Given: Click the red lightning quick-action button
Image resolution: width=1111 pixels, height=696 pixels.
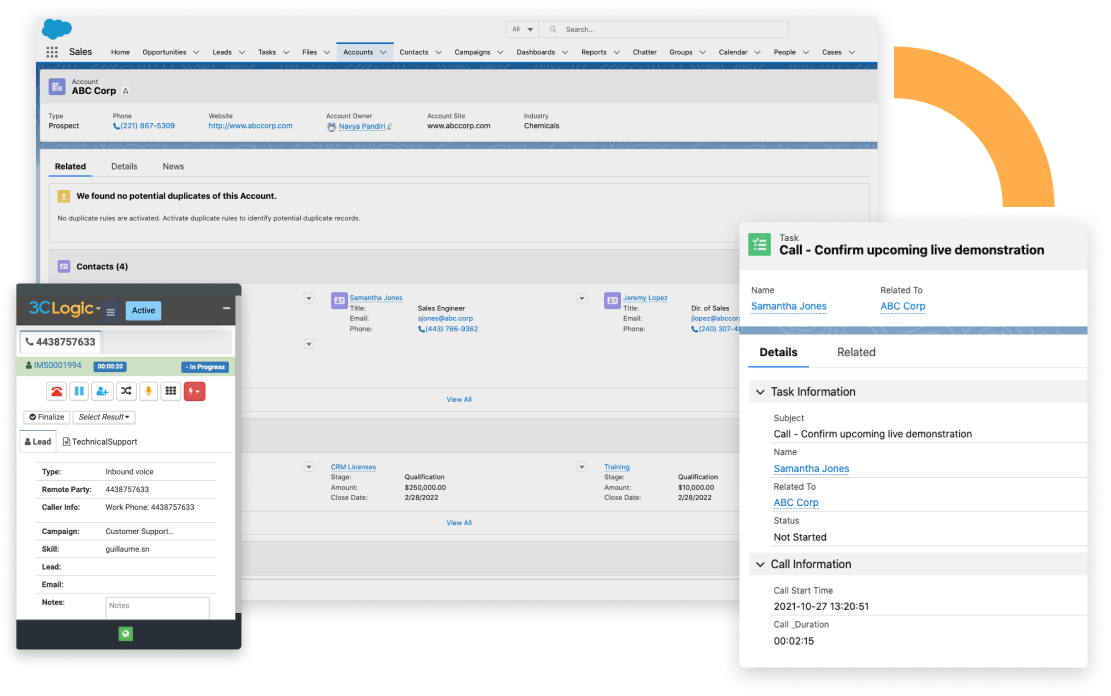Looking at the screenshot, I should (x=194, y=391).
